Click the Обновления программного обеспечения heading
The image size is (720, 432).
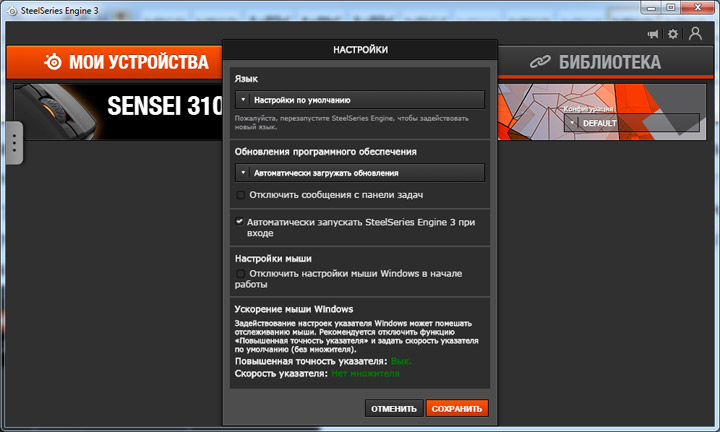326,152
